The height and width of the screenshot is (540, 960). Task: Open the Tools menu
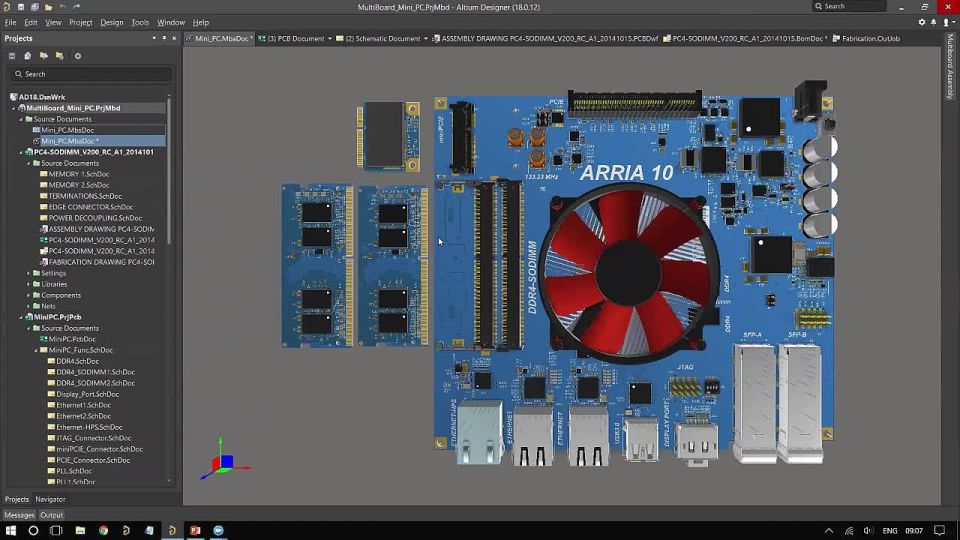[x=140, y=22]
